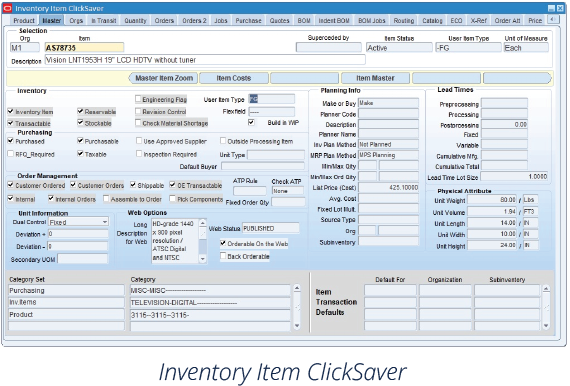Open the Catalog tab

tap(432, 21)
